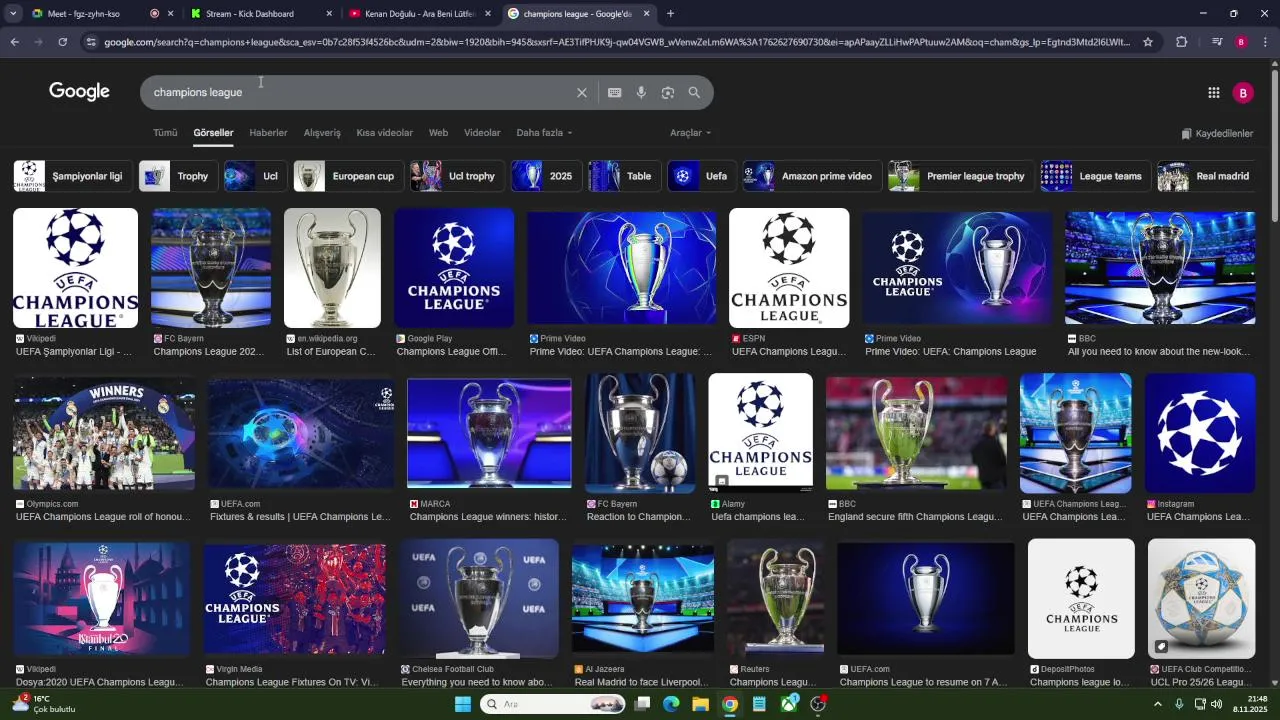
Task: Select the Real madrid filter chip
Action: tap(1205, 176)
